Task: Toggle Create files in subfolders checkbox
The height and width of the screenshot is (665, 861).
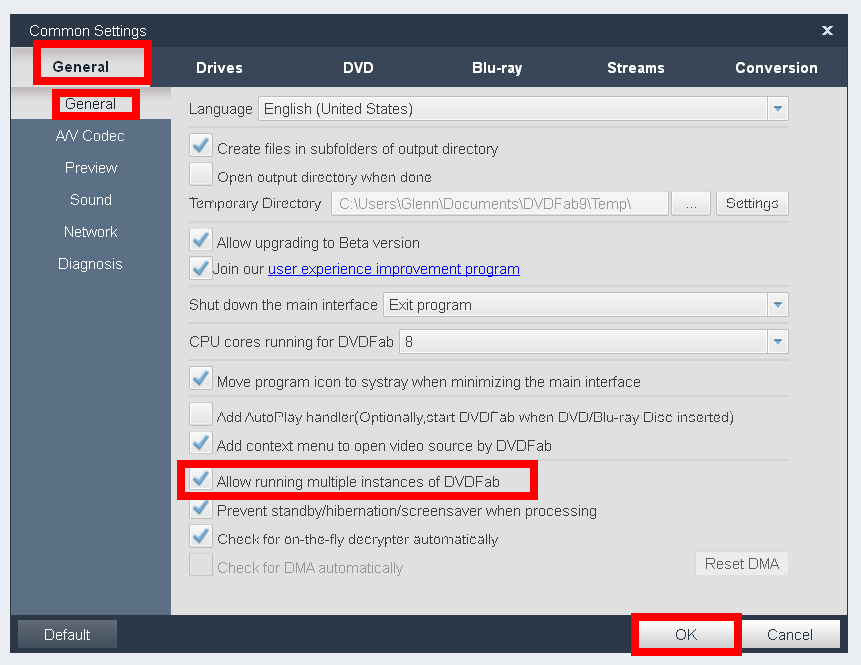Action: (201, 146)
